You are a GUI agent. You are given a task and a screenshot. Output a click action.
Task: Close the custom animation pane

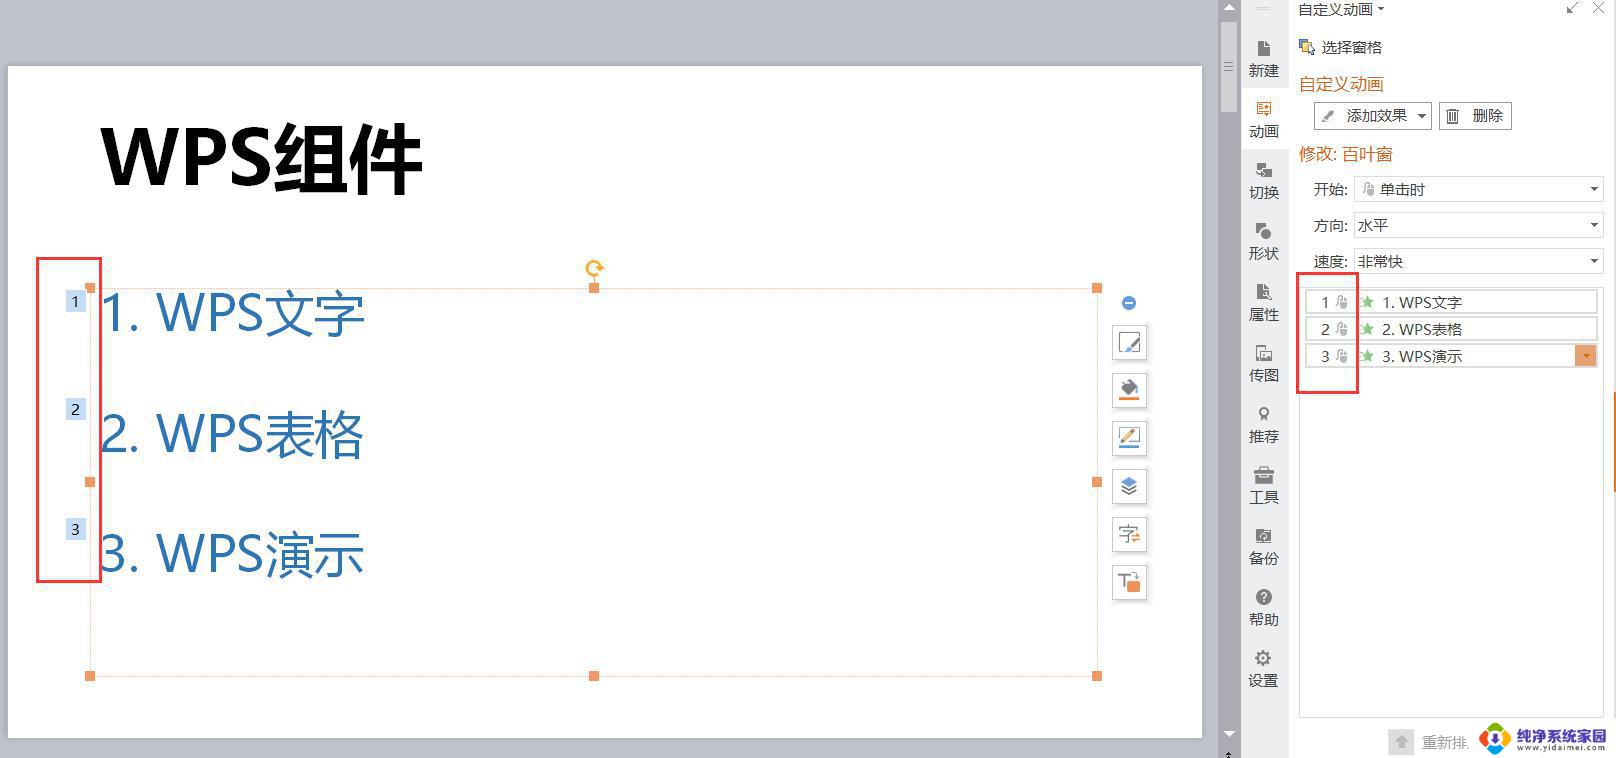click(x=1597, y=8)
